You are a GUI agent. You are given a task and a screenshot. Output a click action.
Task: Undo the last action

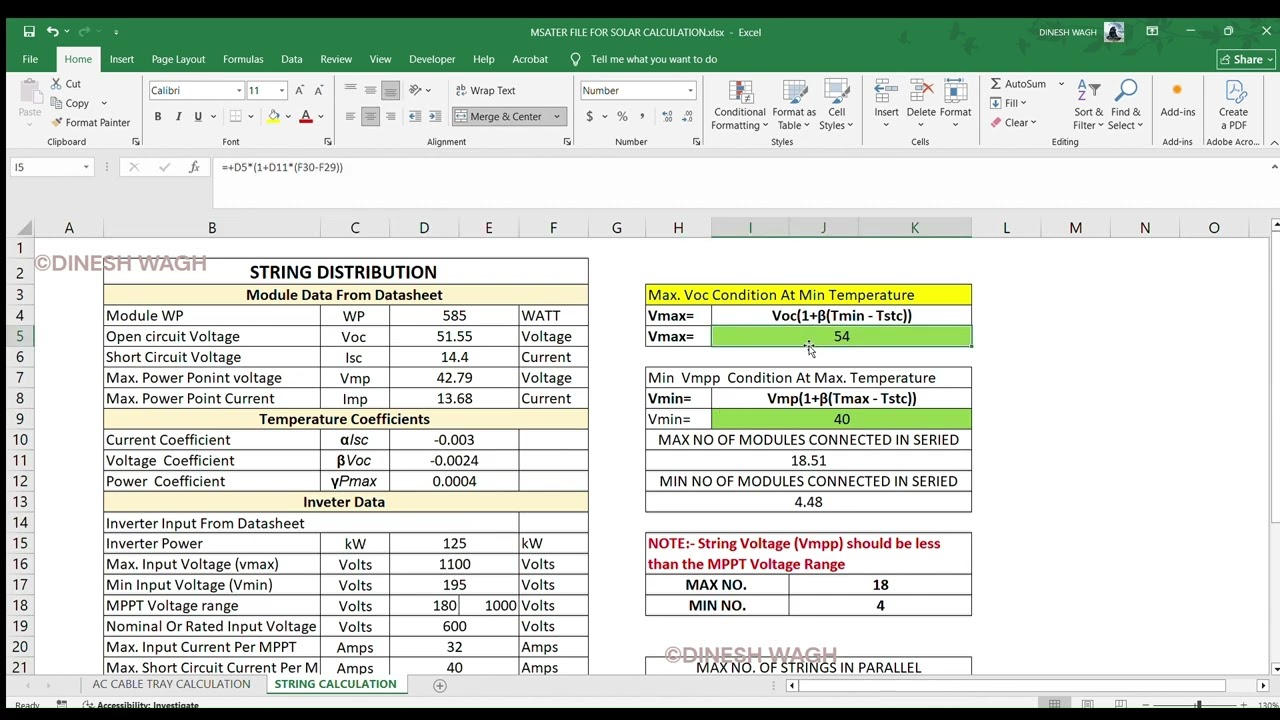coord(52,32)
